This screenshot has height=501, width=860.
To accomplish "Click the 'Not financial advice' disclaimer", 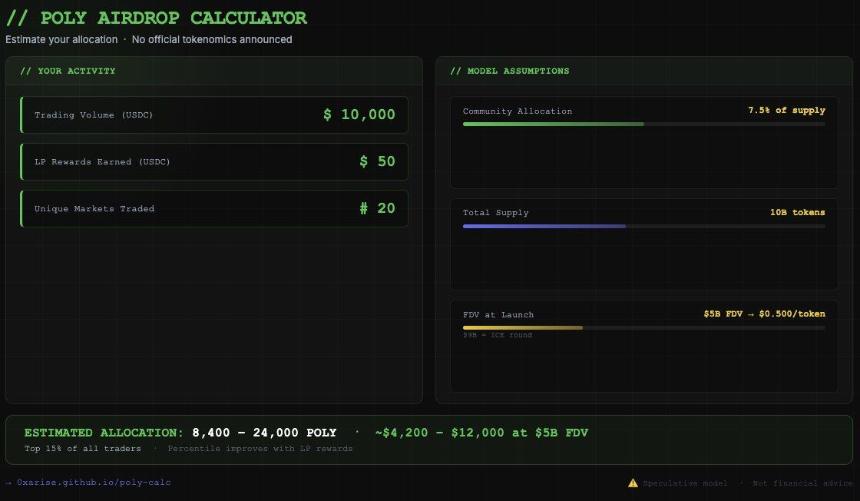I will (802, 483).
